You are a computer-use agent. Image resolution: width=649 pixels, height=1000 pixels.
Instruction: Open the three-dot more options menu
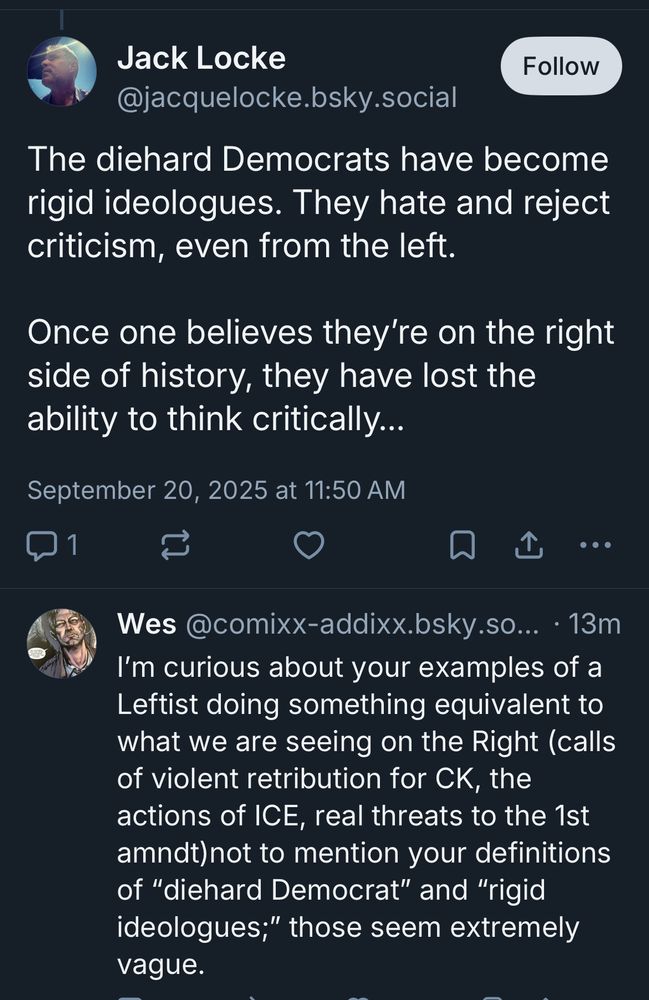point(595,546)
